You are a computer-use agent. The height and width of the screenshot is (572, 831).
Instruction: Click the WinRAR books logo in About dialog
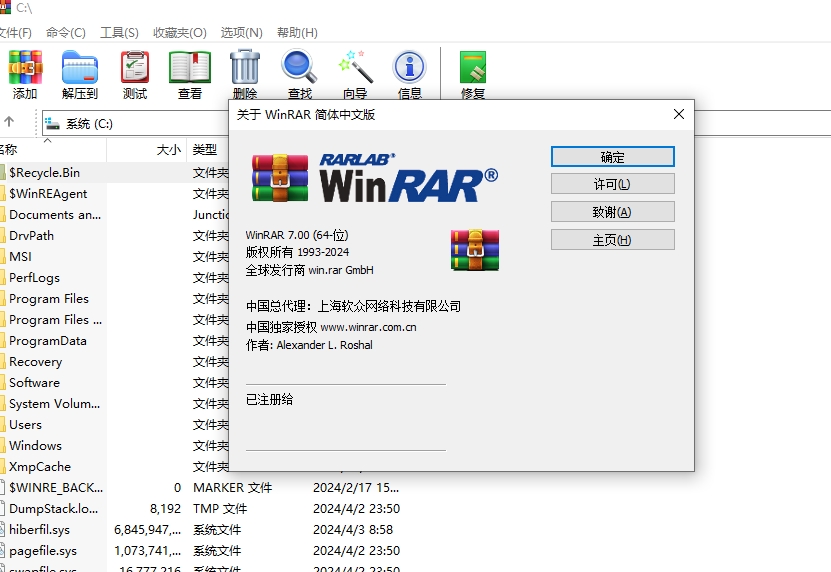[280, 178]
